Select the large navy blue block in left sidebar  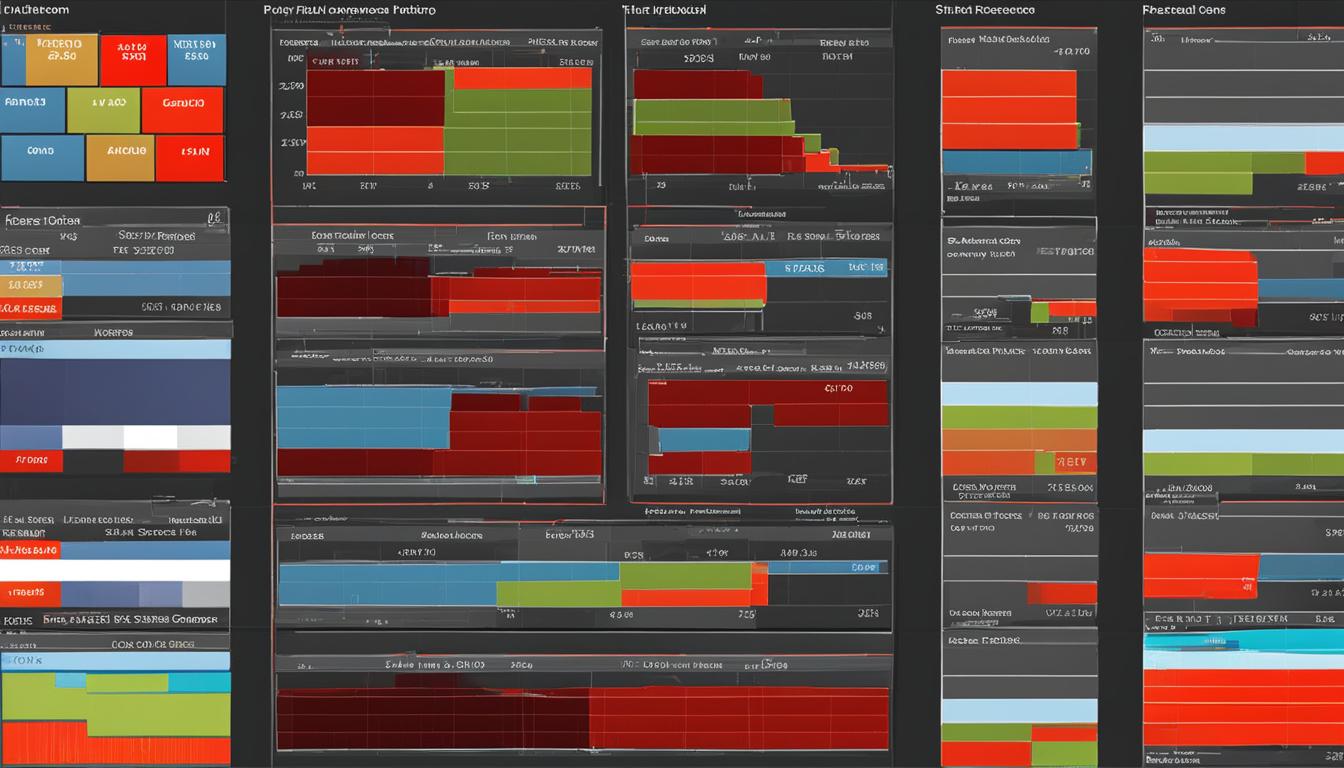click(115, 392)
